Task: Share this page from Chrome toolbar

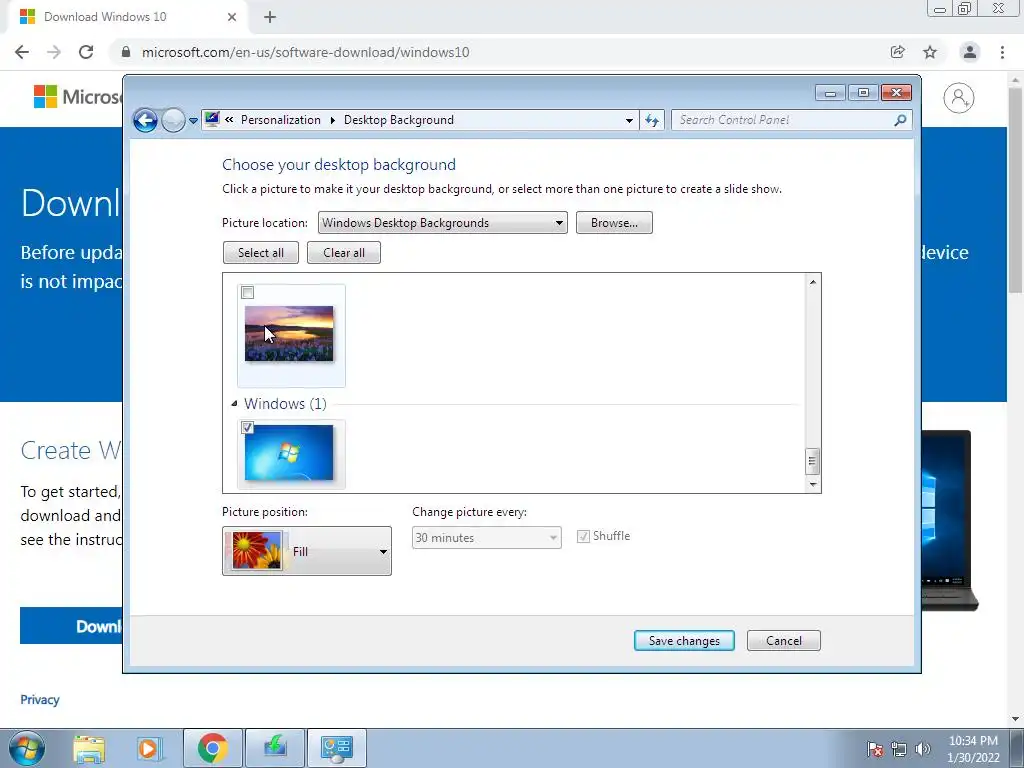Action: tap(897, 52)
